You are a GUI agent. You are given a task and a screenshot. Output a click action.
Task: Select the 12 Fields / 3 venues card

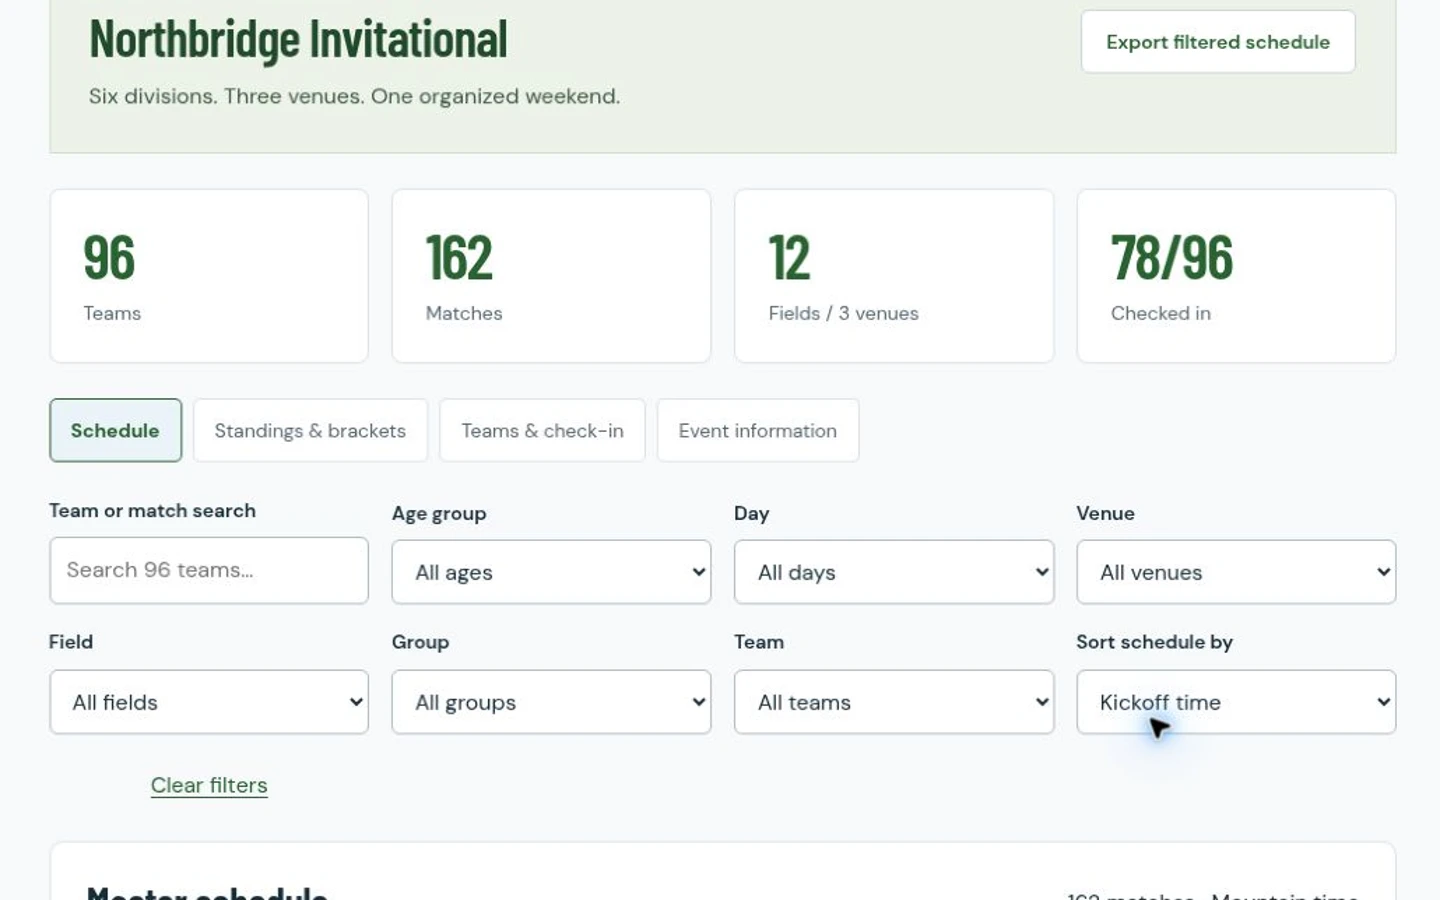[x=894, y=276]
